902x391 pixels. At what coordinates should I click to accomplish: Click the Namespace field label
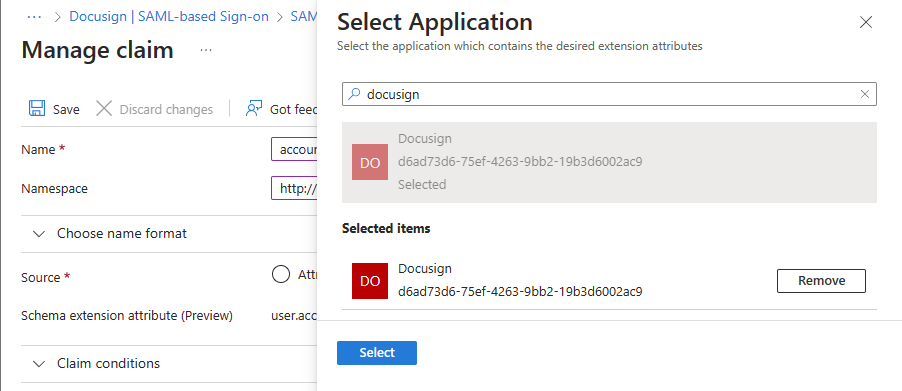tap(55, 189)
